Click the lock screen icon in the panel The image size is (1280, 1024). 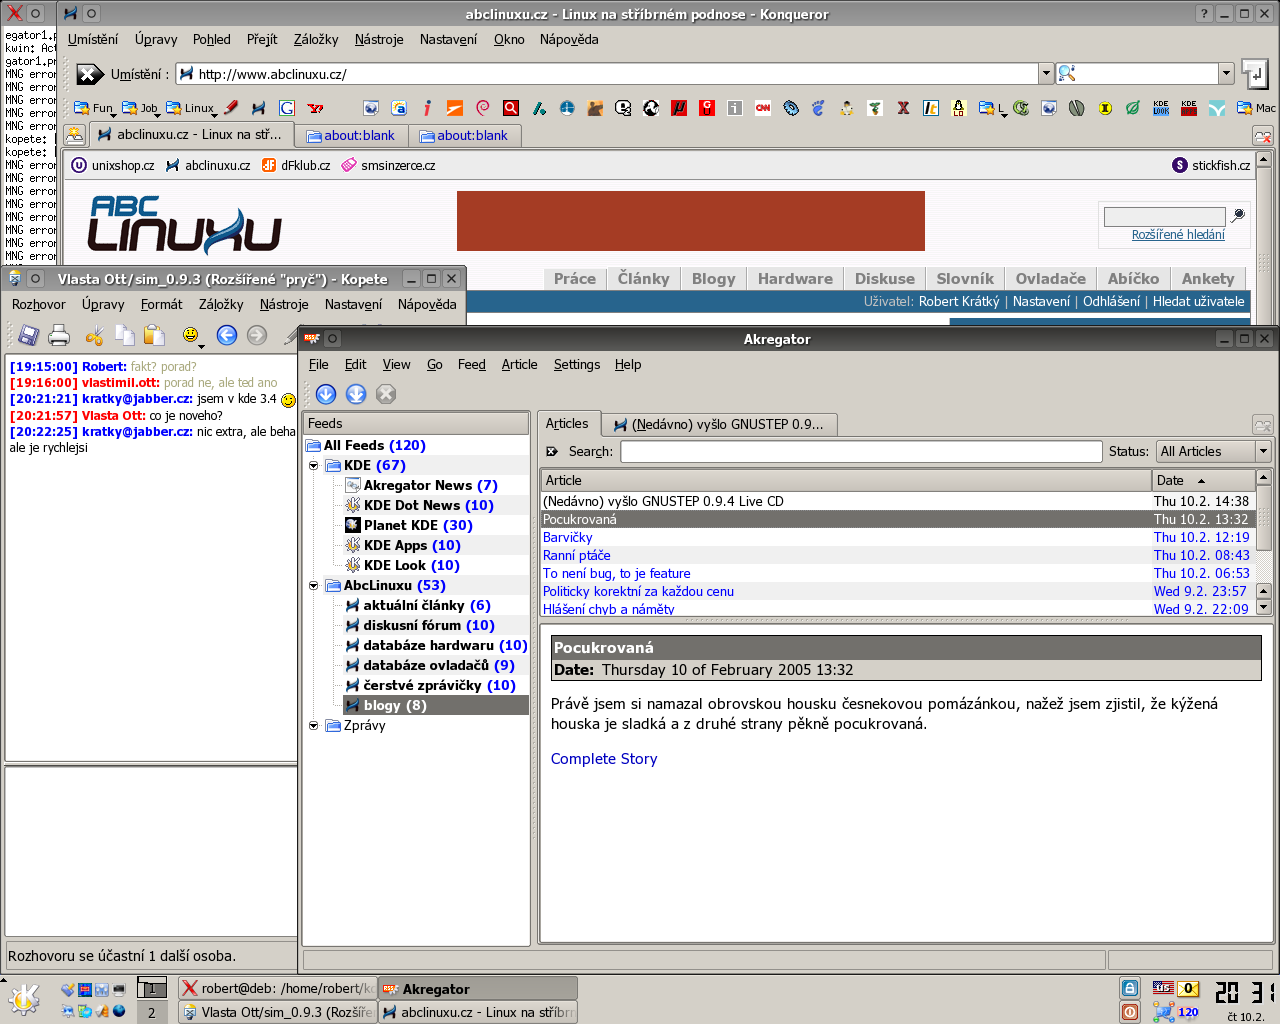(1130, 988)
